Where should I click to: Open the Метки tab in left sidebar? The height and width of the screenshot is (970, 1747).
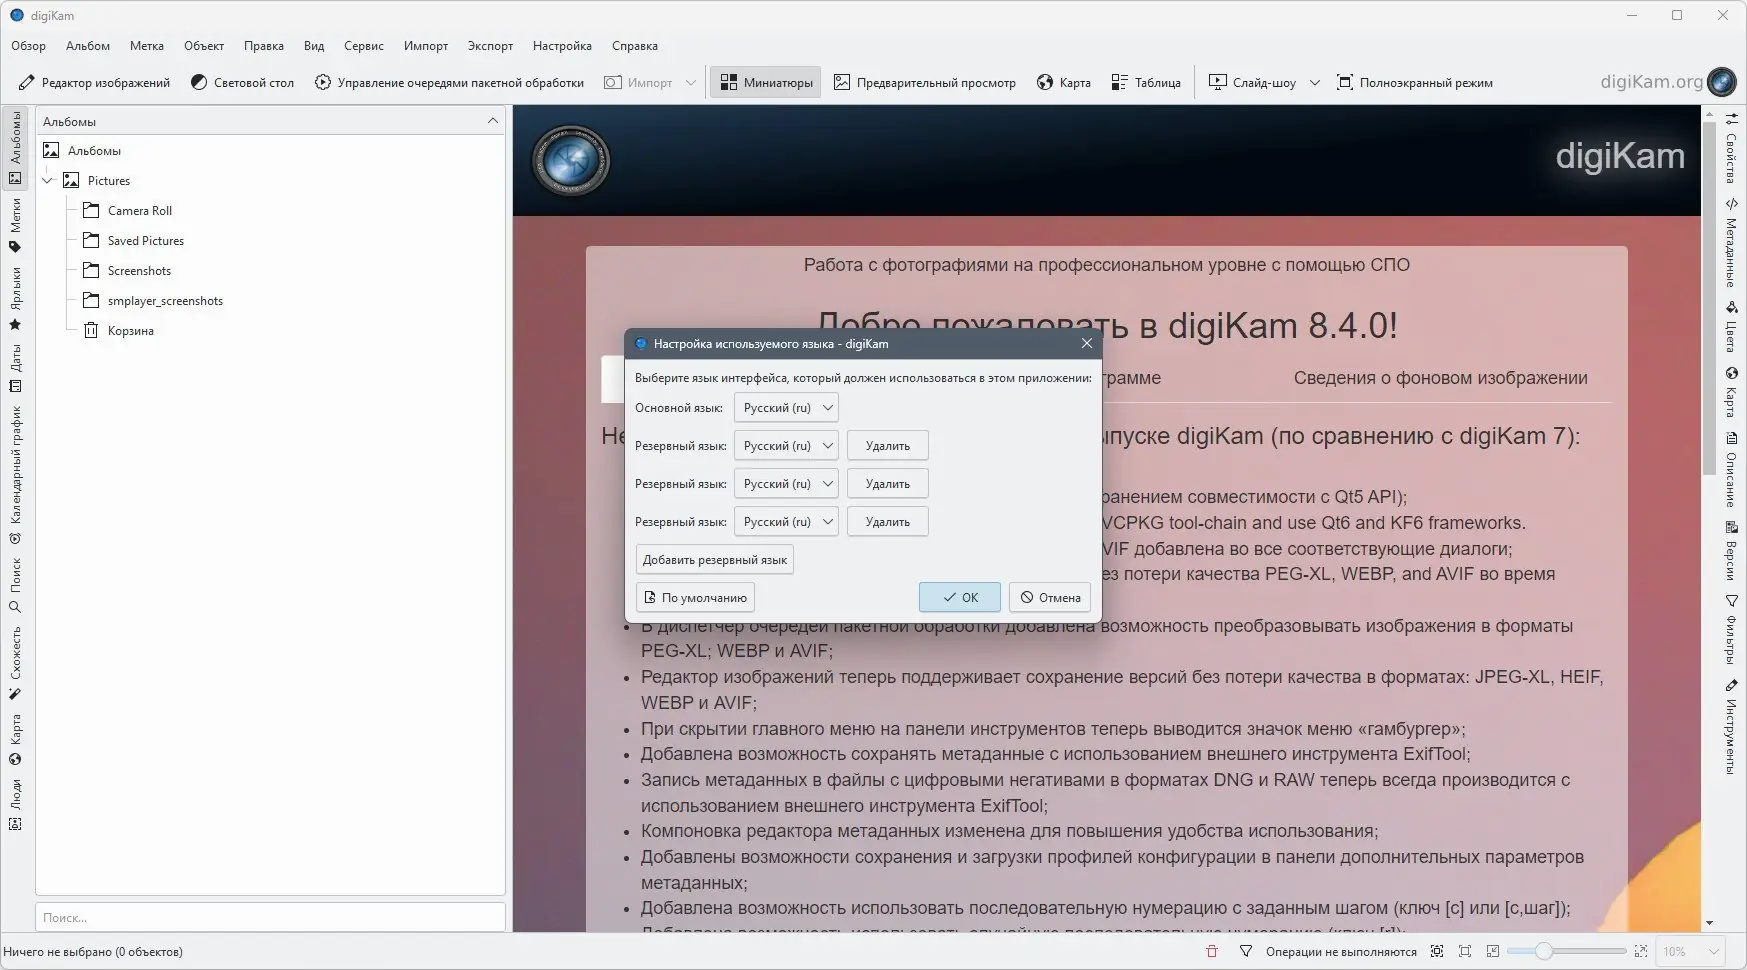15,226
